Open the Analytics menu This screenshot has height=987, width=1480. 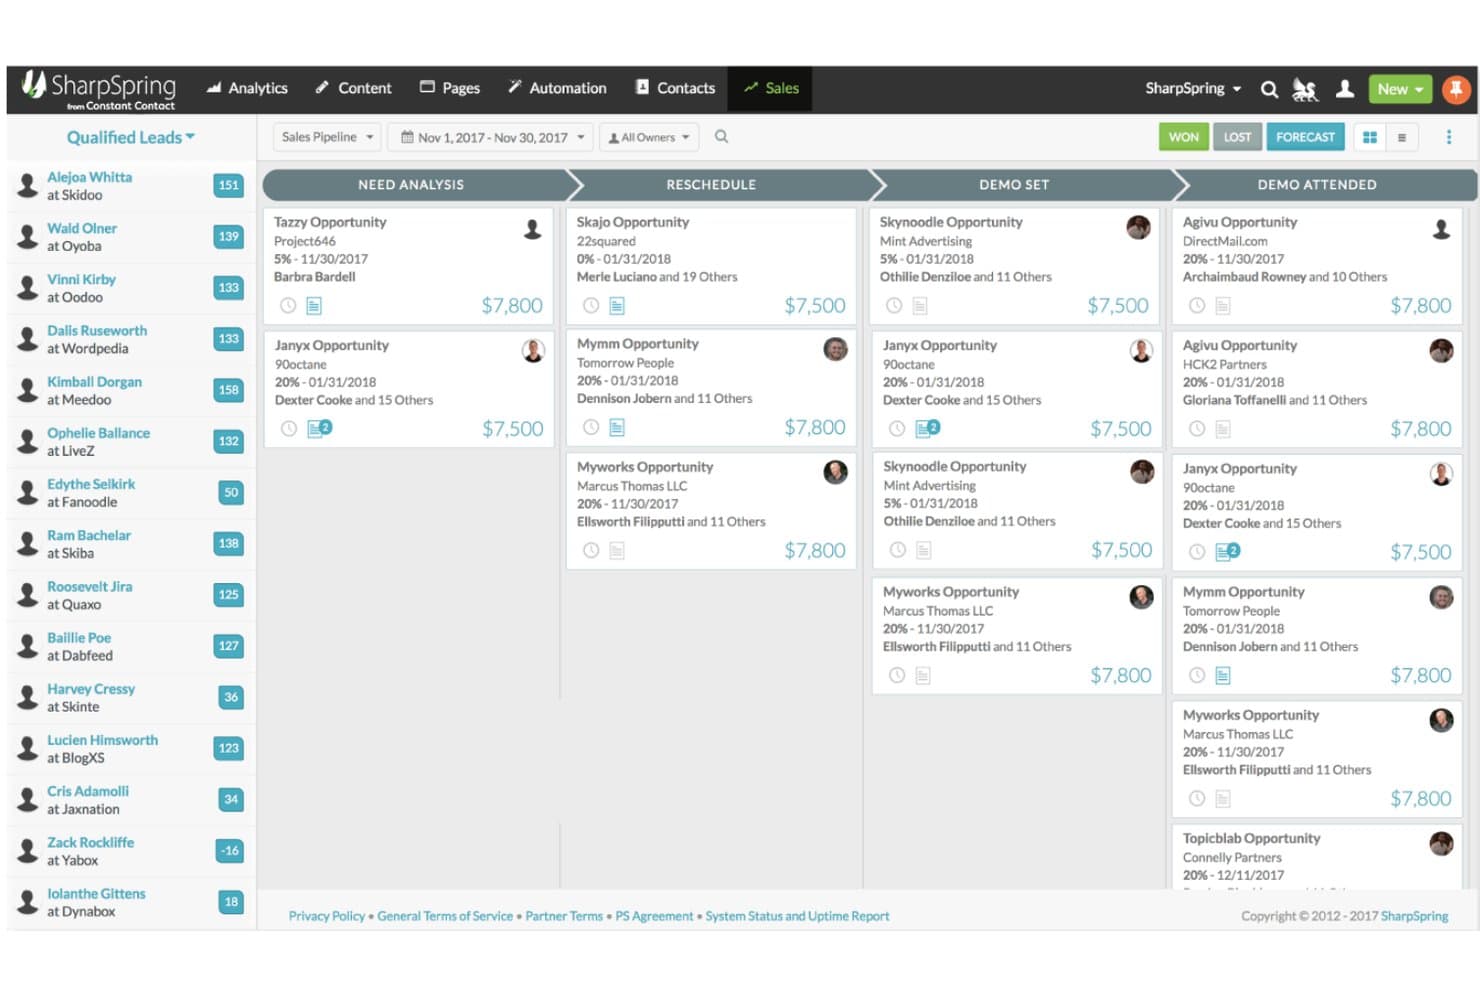point(247,89)
